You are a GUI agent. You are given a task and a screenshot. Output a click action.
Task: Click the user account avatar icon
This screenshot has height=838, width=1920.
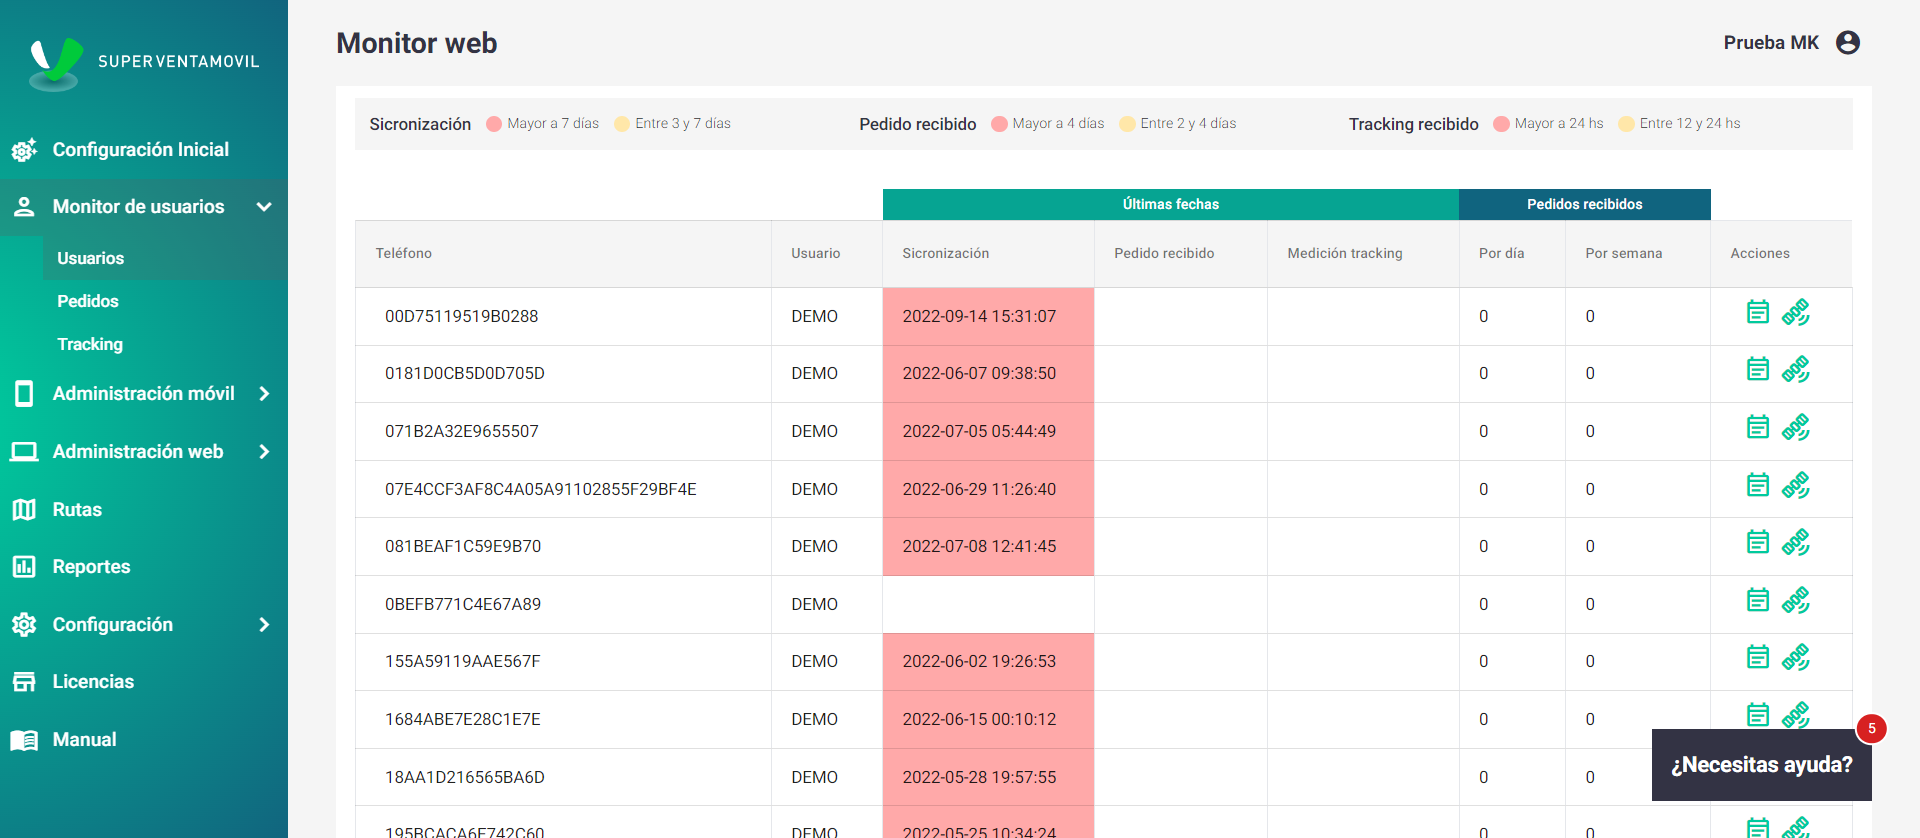pos(1848,42)
